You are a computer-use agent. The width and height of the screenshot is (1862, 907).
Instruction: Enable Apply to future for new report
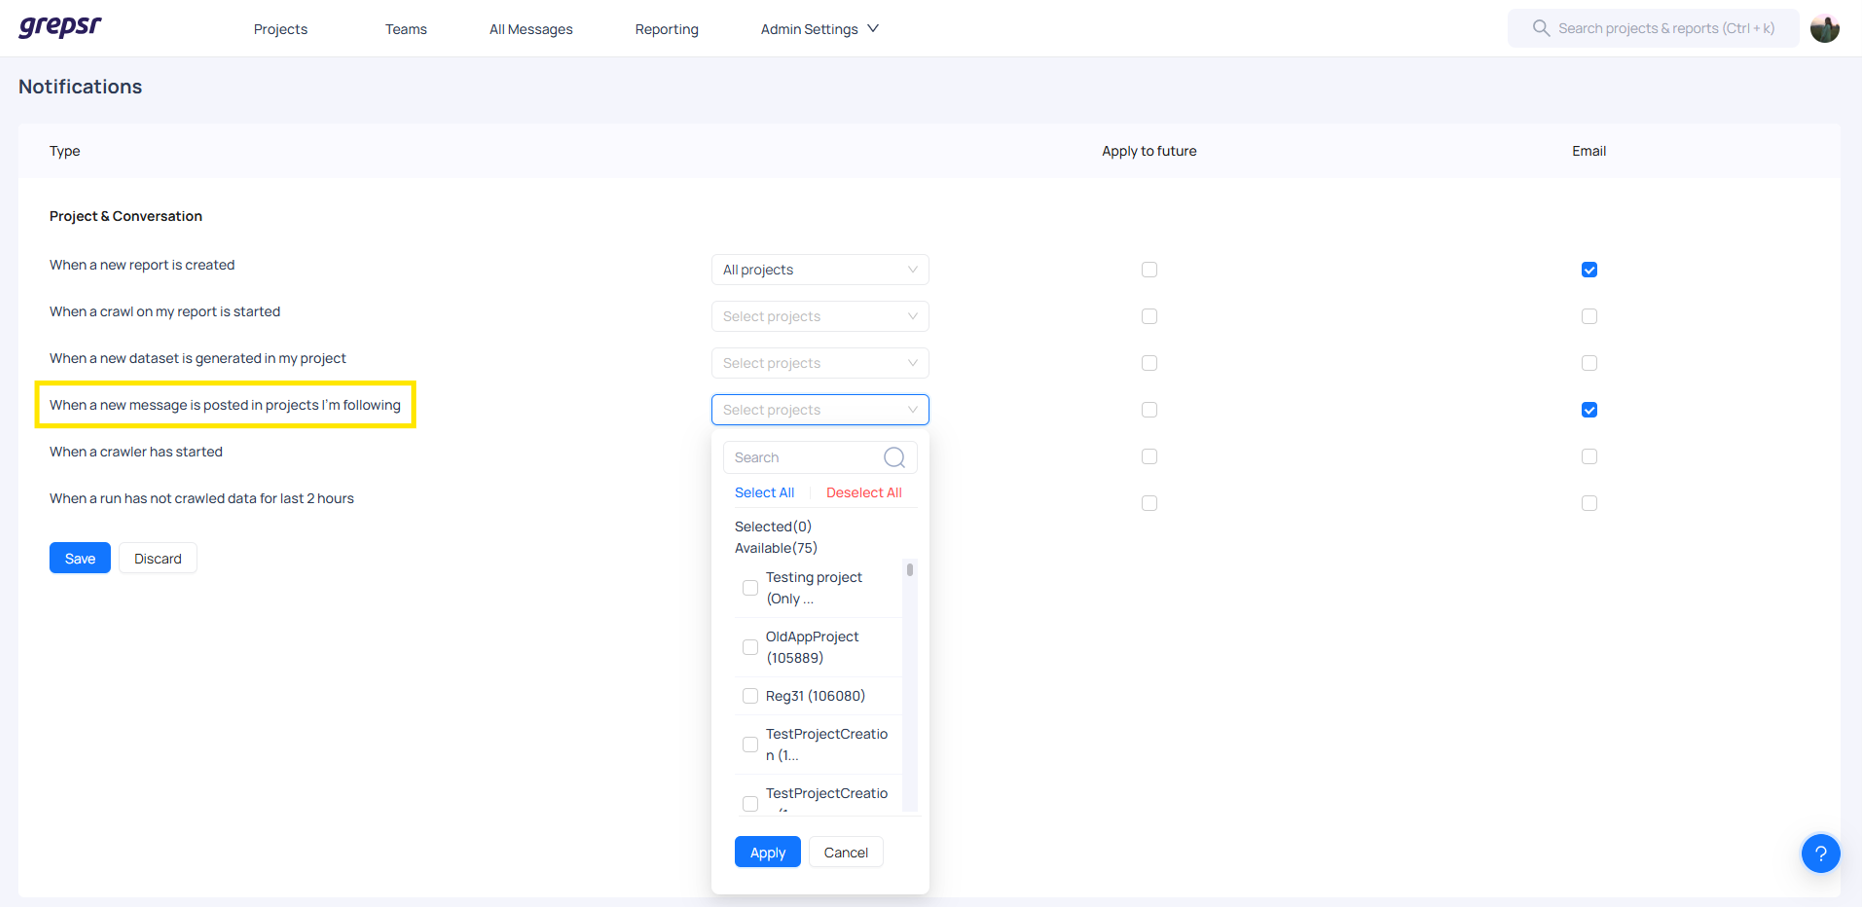click(1149, 270)
